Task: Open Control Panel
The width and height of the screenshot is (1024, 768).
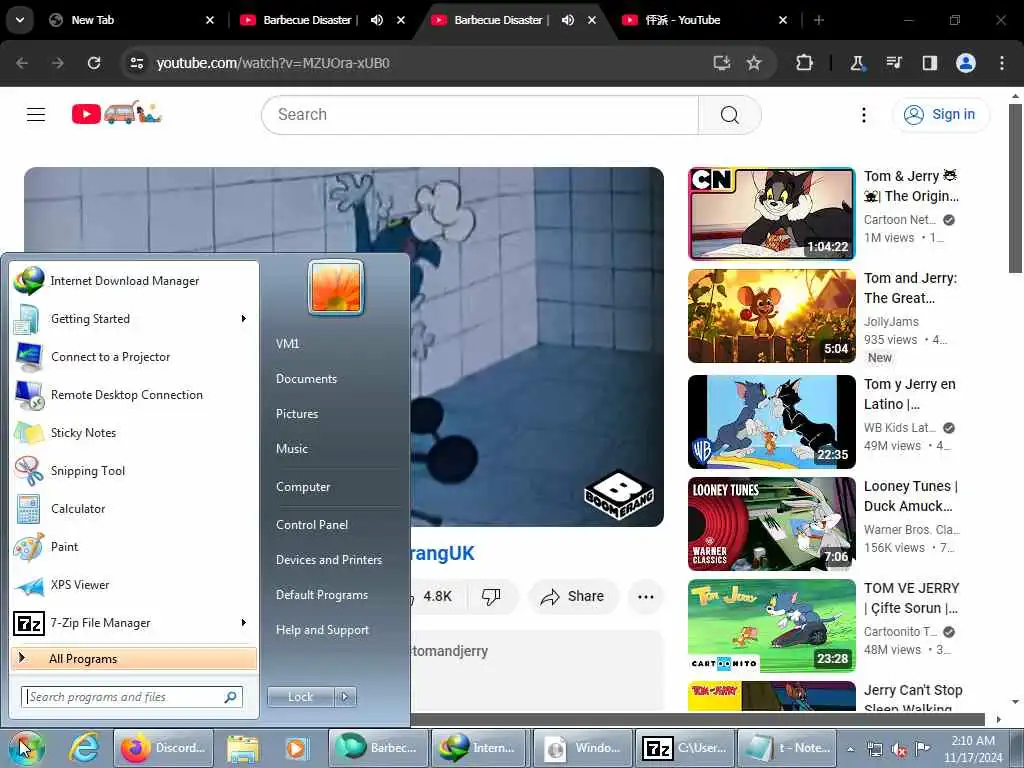Action: point(312,525)
